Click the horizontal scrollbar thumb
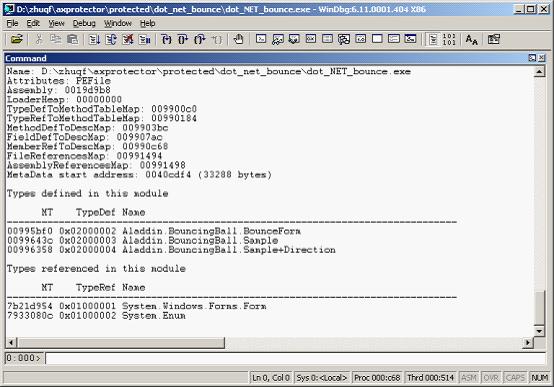The width and height of the screenshot is (554, 387). (x=121, y=342)
